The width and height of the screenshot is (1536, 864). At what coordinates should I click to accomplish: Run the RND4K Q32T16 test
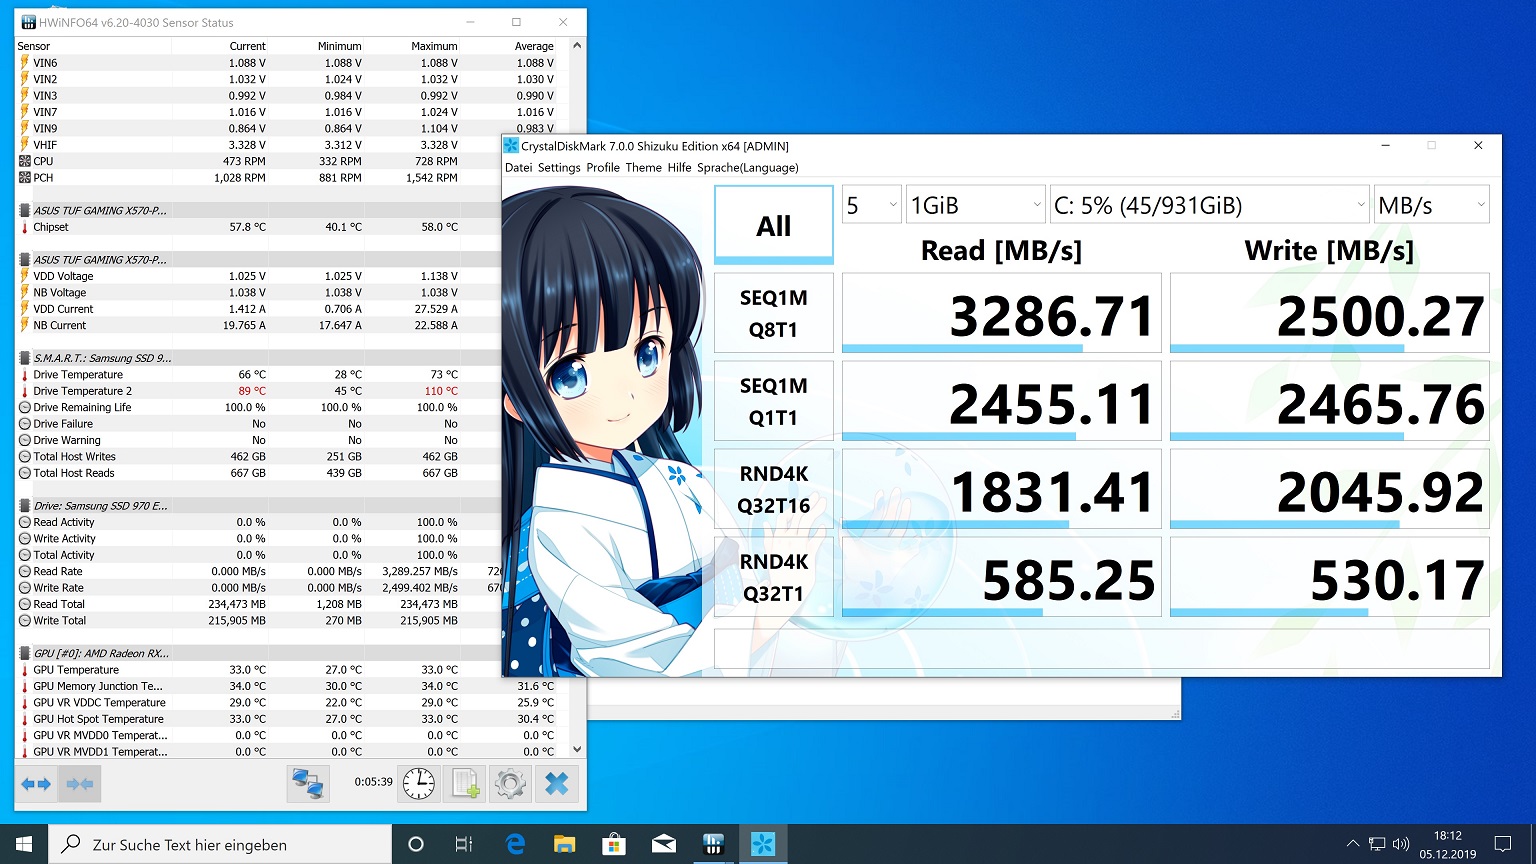tap(774, 489)
